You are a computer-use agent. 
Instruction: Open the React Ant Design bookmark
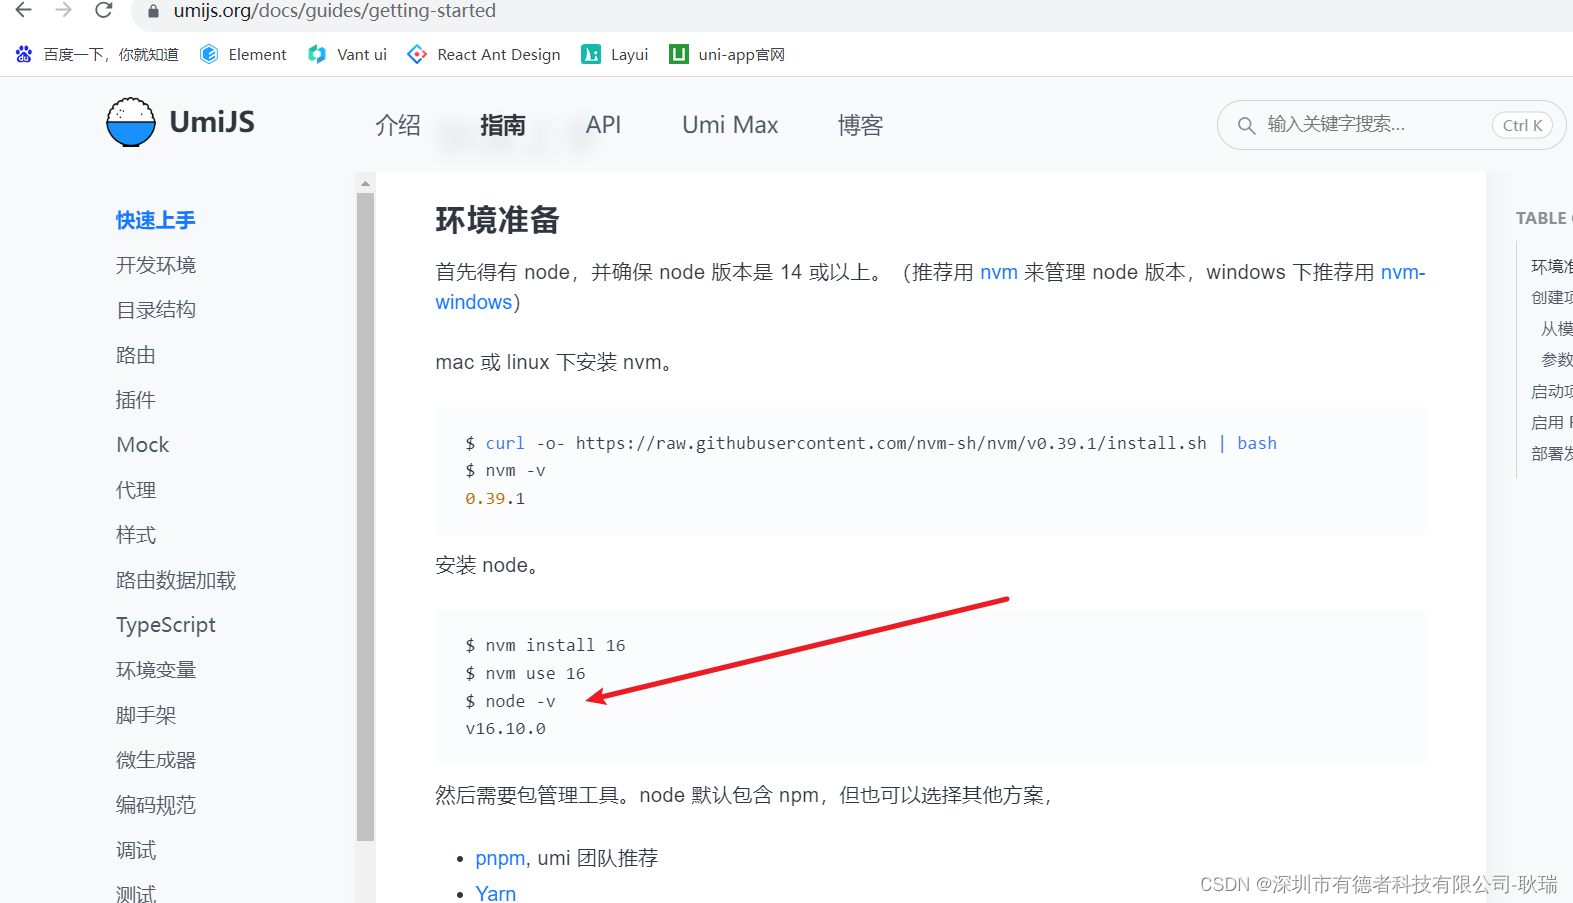coord(484,54)
